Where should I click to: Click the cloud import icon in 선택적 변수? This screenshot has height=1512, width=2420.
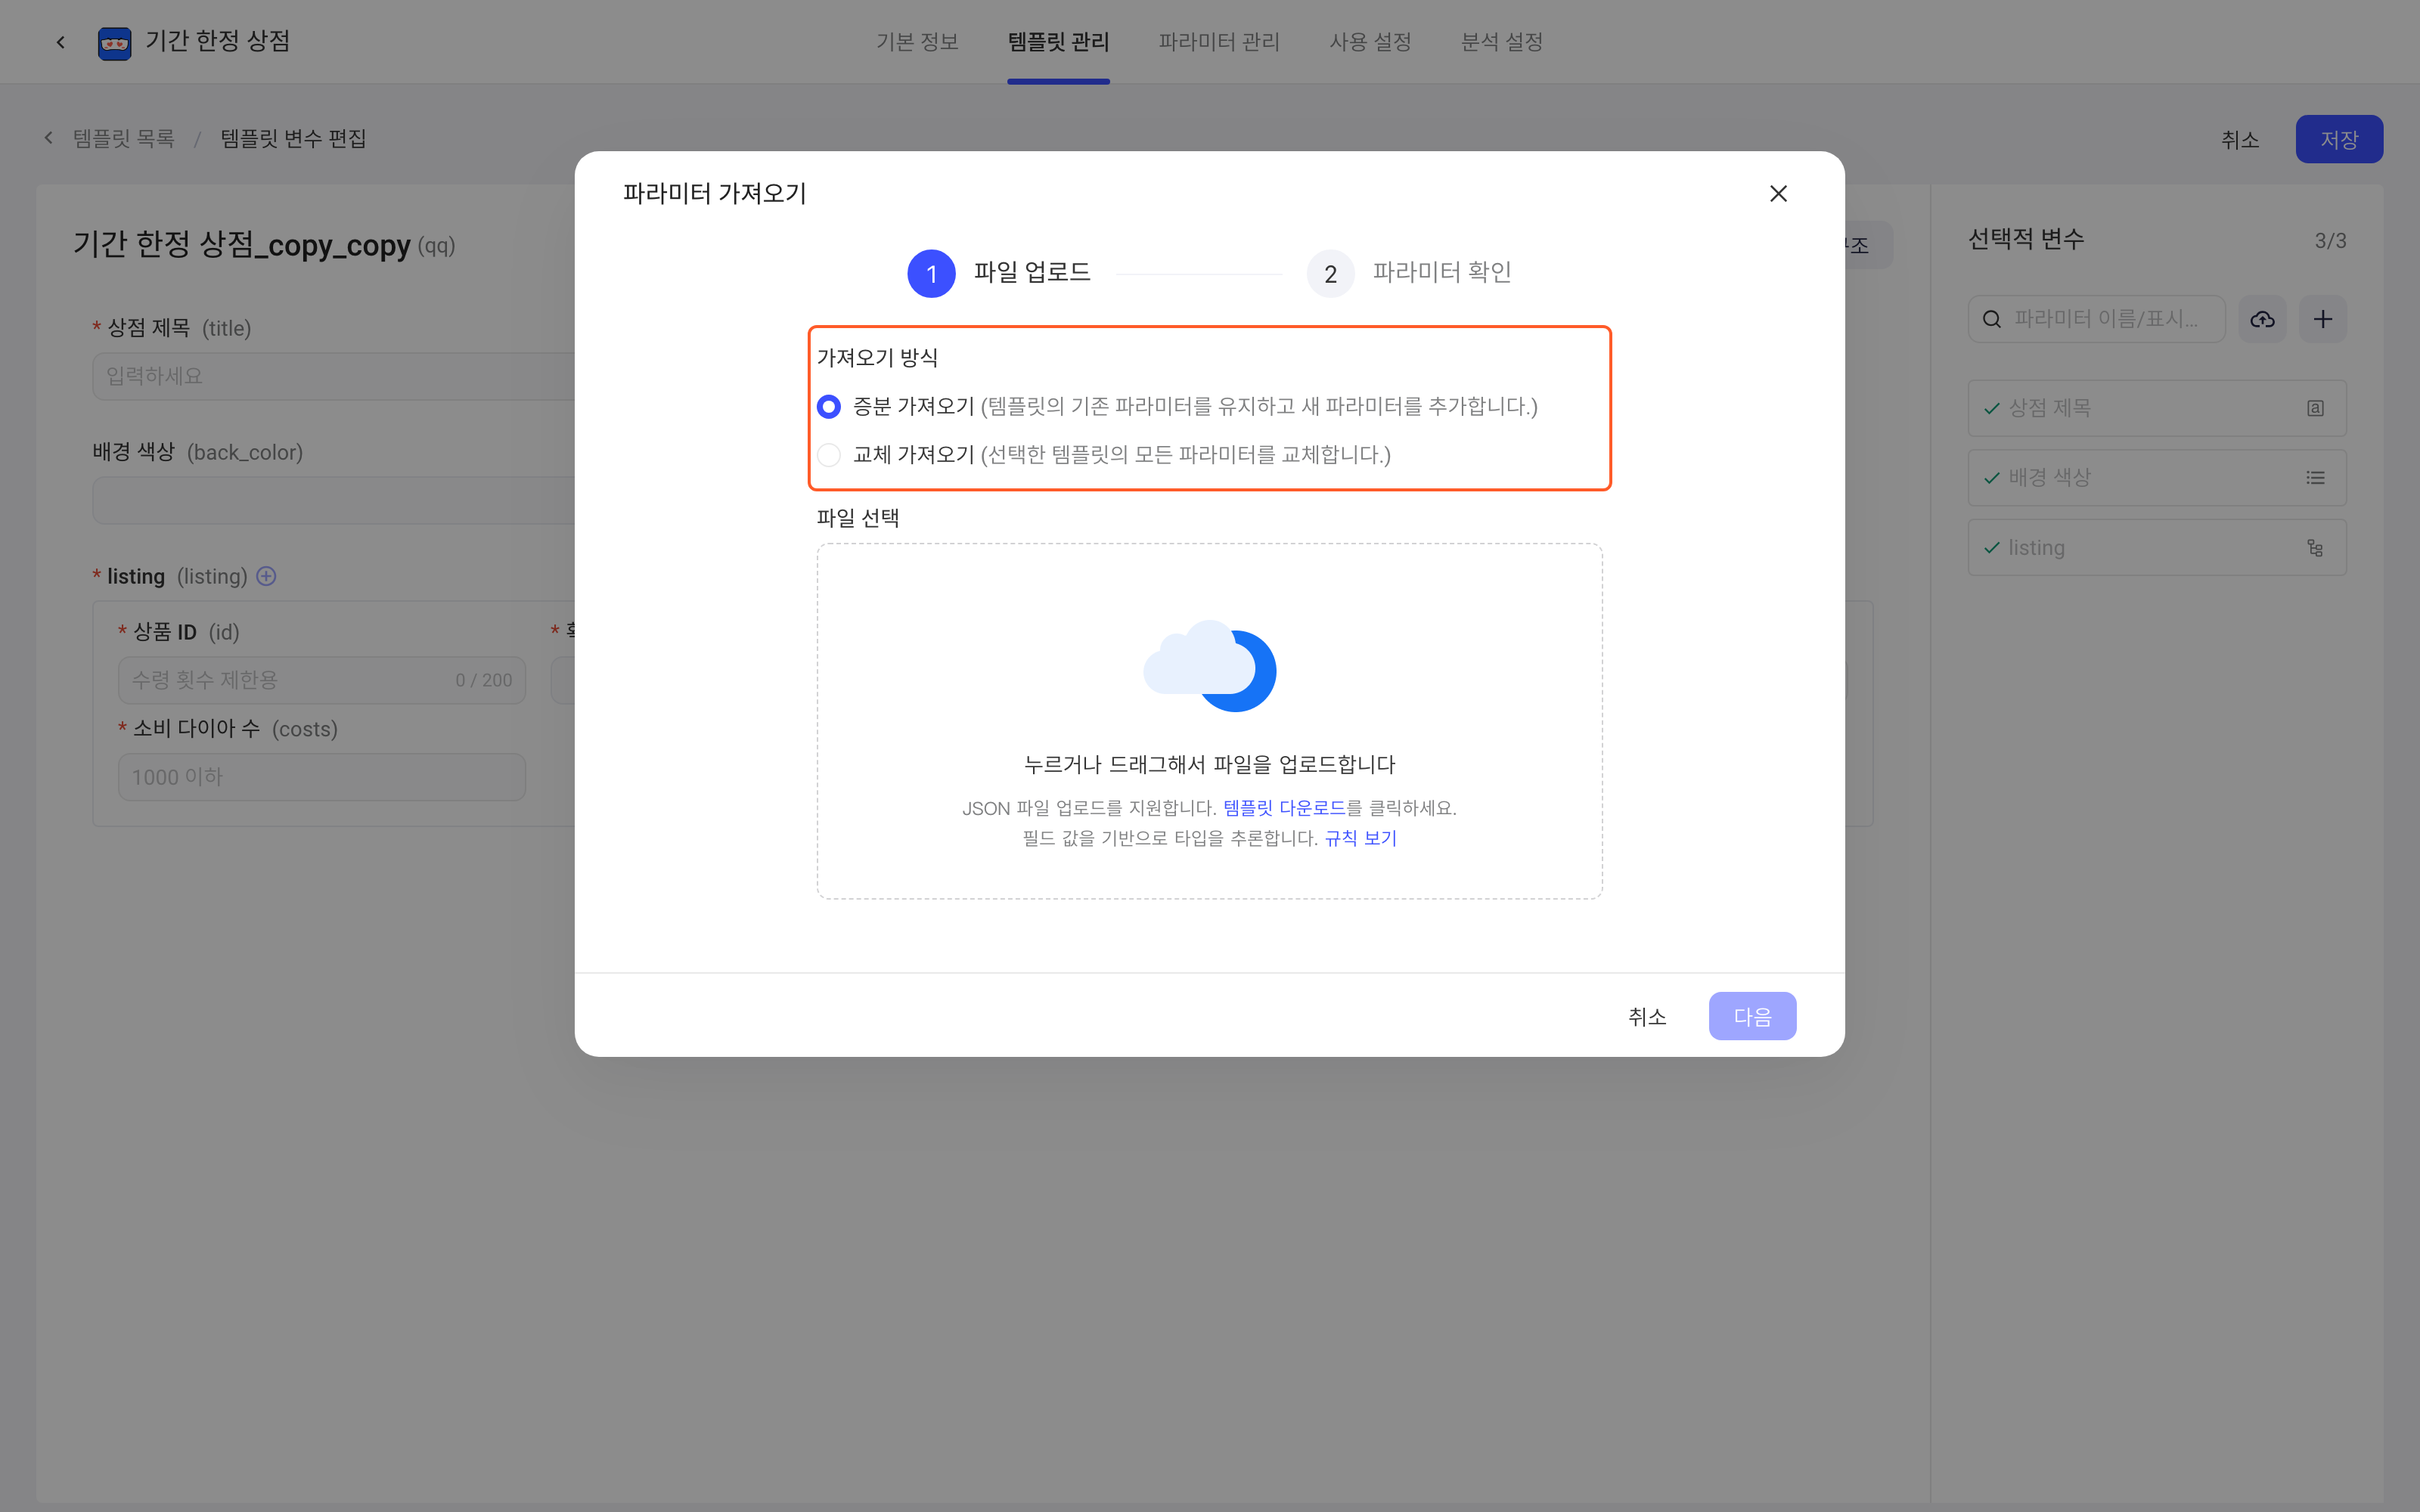click(x=2262, y=319)
